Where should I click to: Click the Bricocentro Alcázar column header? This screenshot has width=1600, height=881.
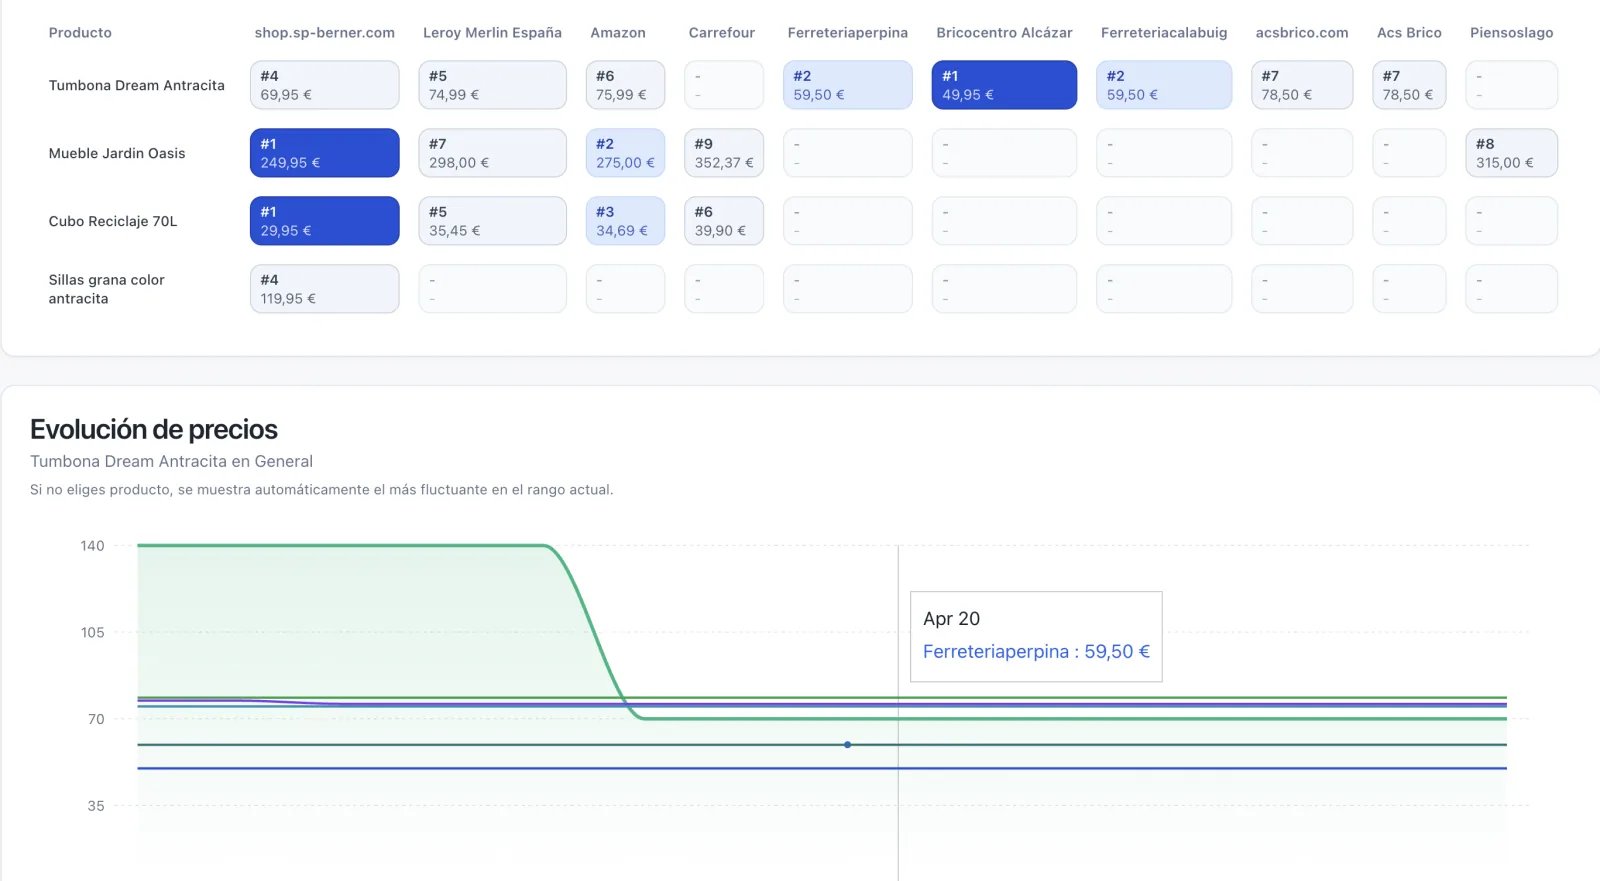coord(1004,33)
